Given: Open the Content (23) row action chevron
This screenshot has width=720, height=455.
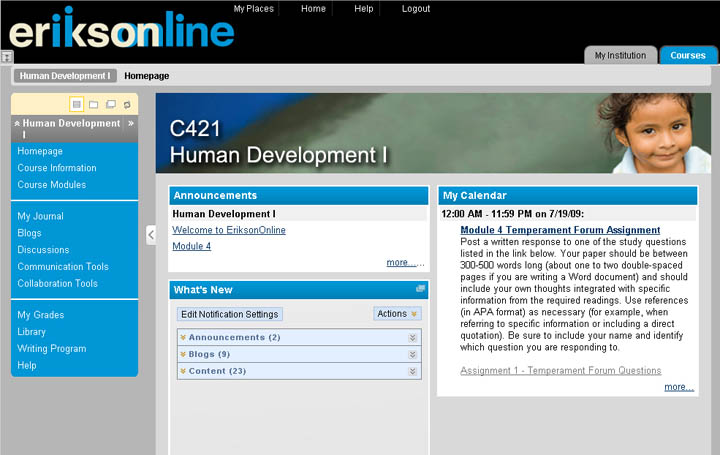Looking at the screenshot, I should pos(412,371).
